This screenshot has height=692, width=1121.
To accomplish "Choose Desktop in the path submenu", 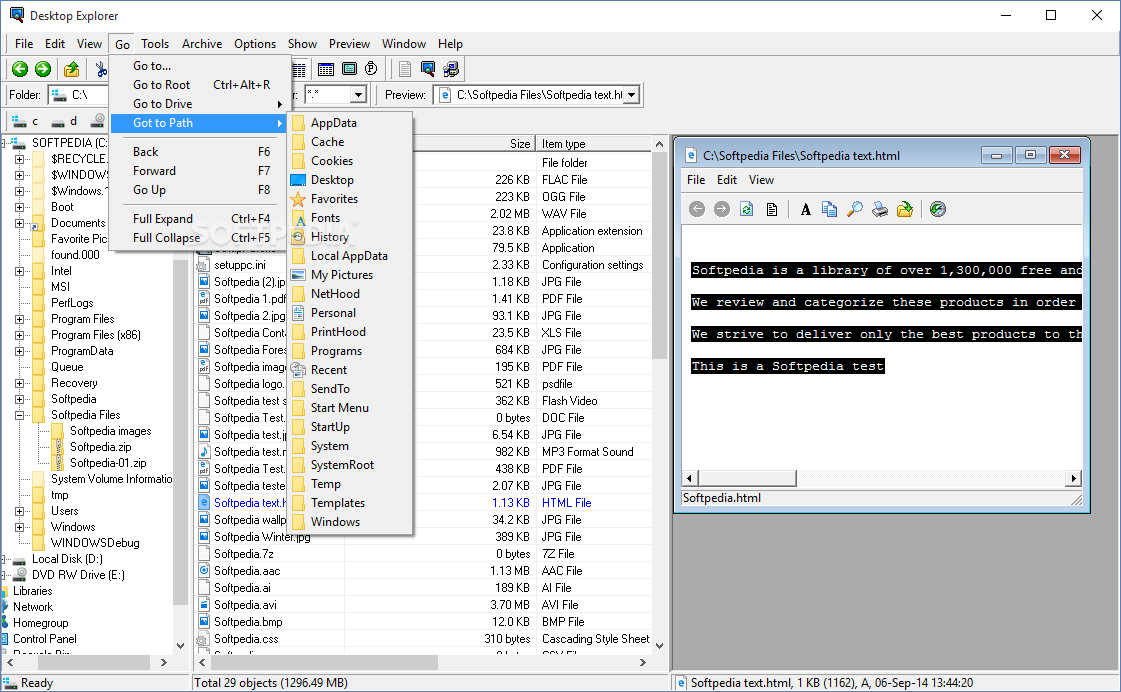I will (x=350, y=180).
